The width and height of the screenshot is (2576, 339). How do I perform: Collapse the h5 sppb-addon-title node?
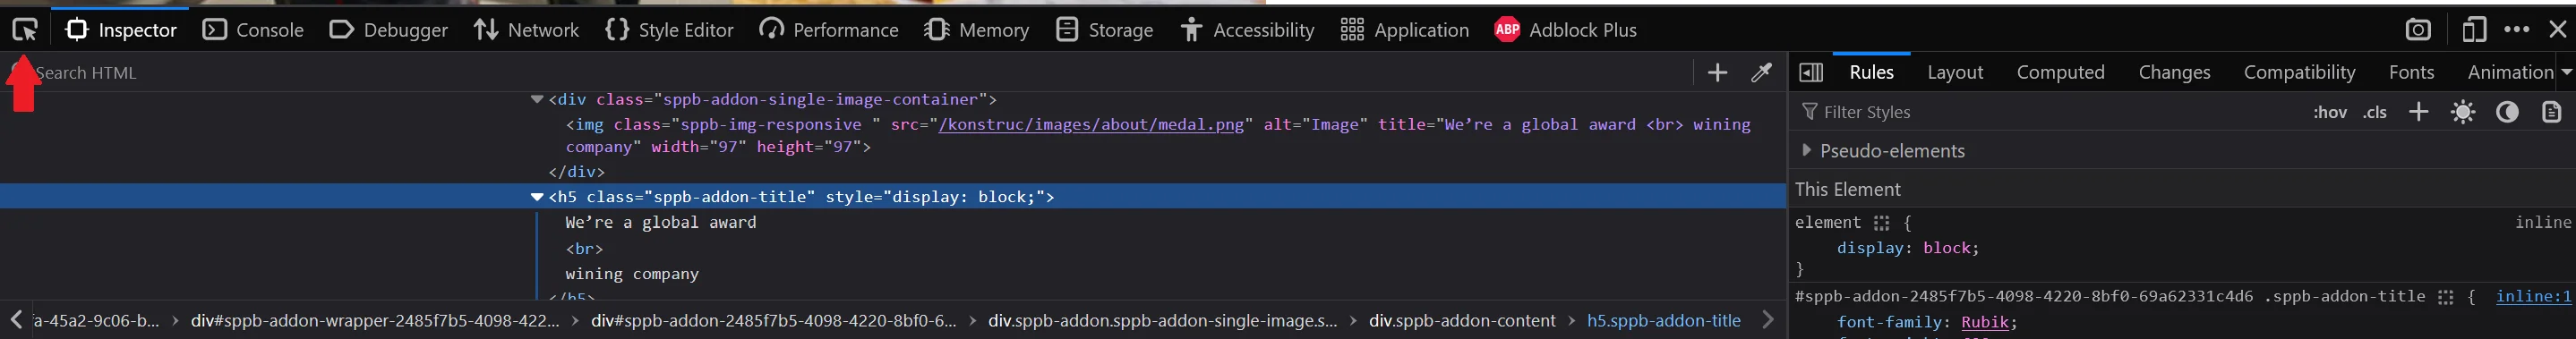coord(537,197)
